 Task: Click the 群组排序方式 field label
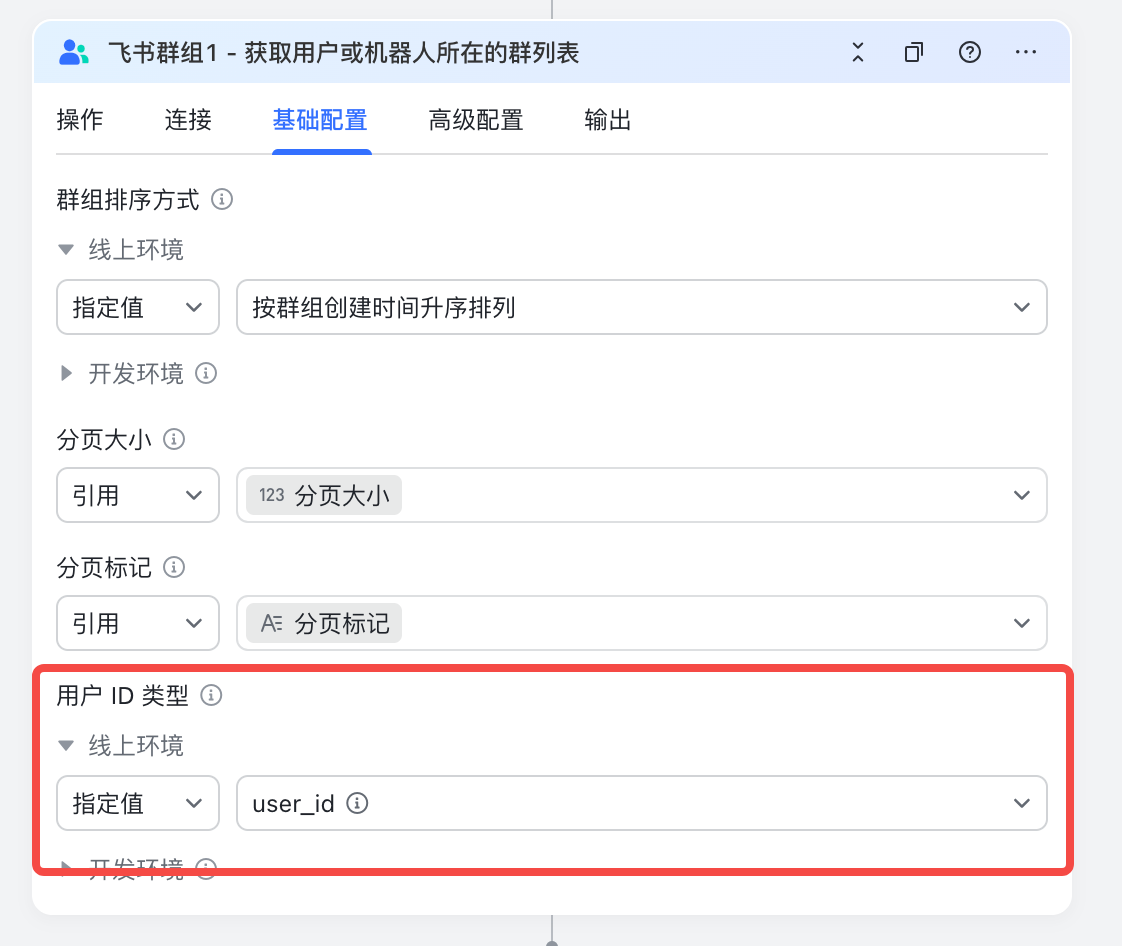point(128,199)
